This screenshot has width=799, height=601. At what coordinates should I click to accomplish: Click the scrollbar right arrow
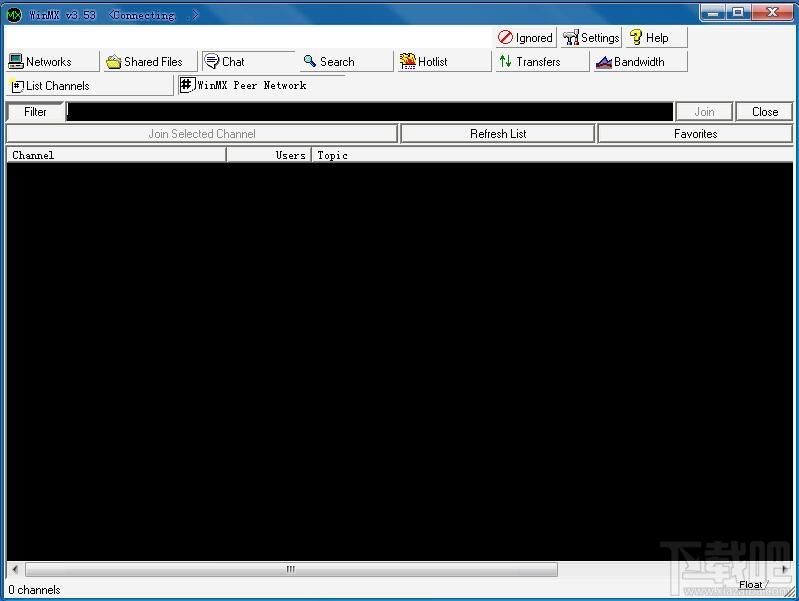(785, 569)
